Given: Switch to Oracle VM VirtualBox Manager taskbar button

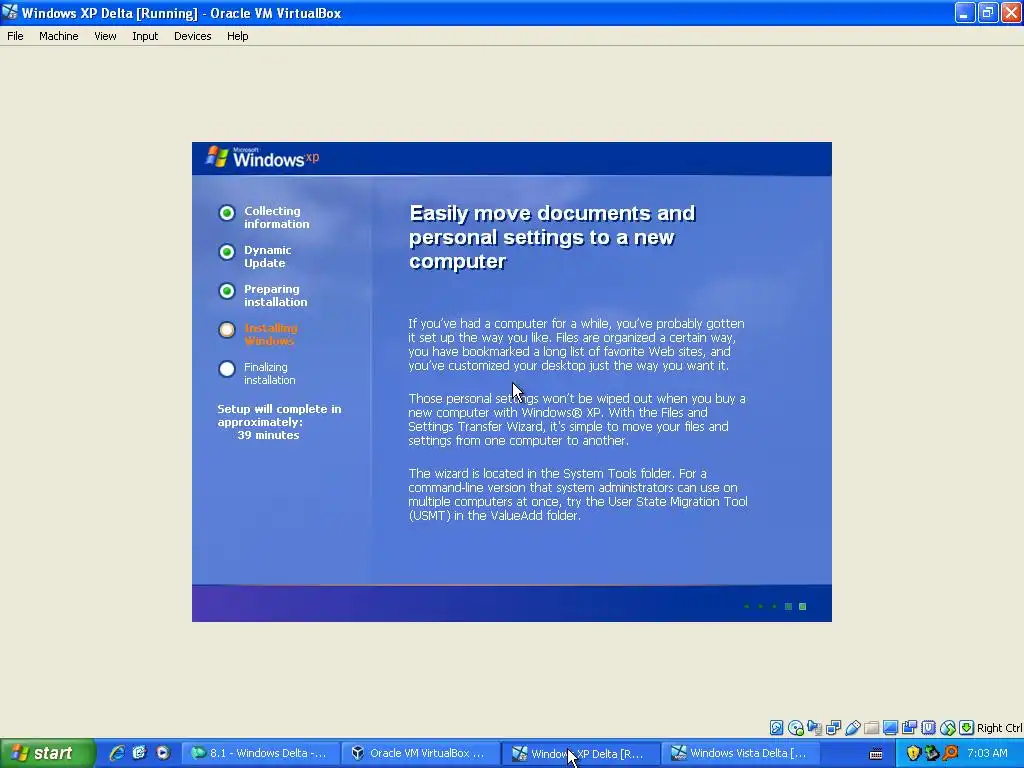Looking at the screenshot, I should (x=421, y=753).
